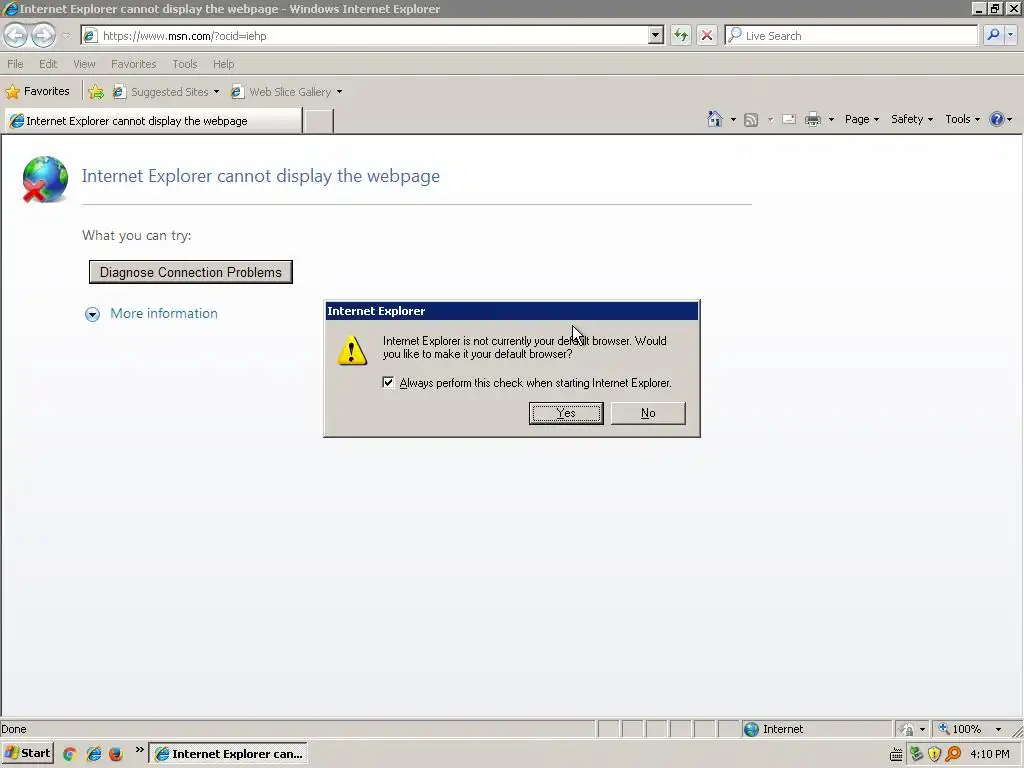The image size is (1024, 768).
Task: Refresh the page with the green arrows icon
Action: [x=680, y=35]
